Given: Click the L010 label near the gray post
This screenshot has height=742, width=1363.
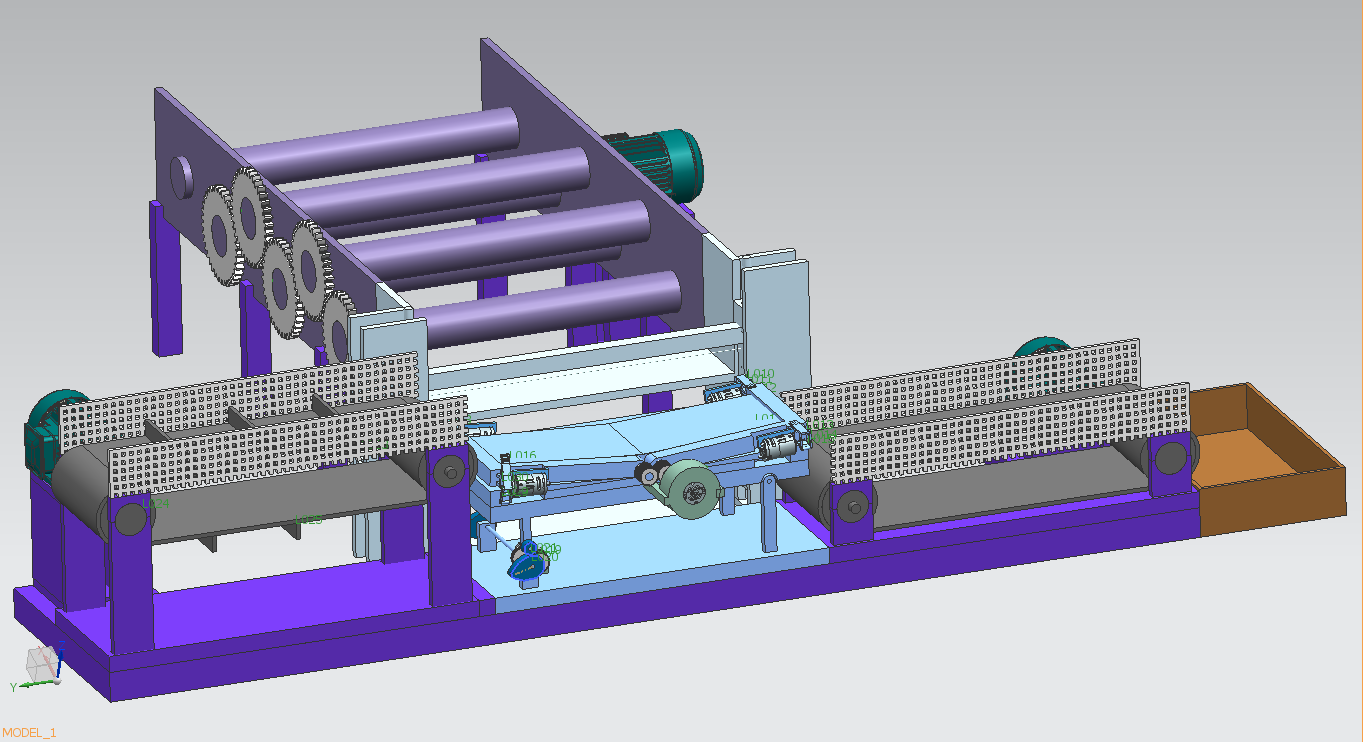Looking at the screenshot, I should 761,375.
